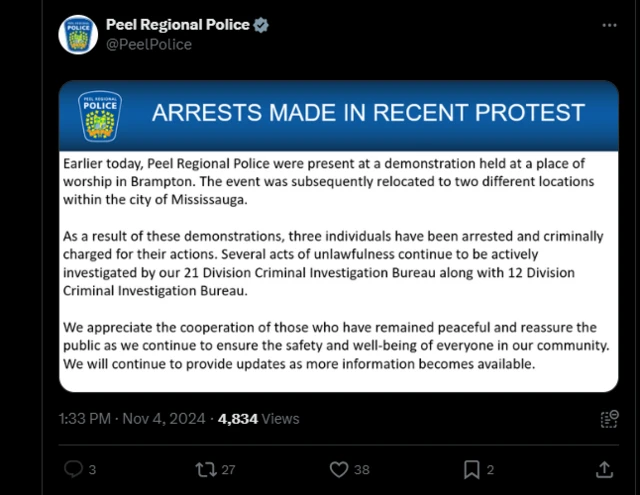Reply to the Peel Police post
The image size is (640, 495).
click(73, 469)
